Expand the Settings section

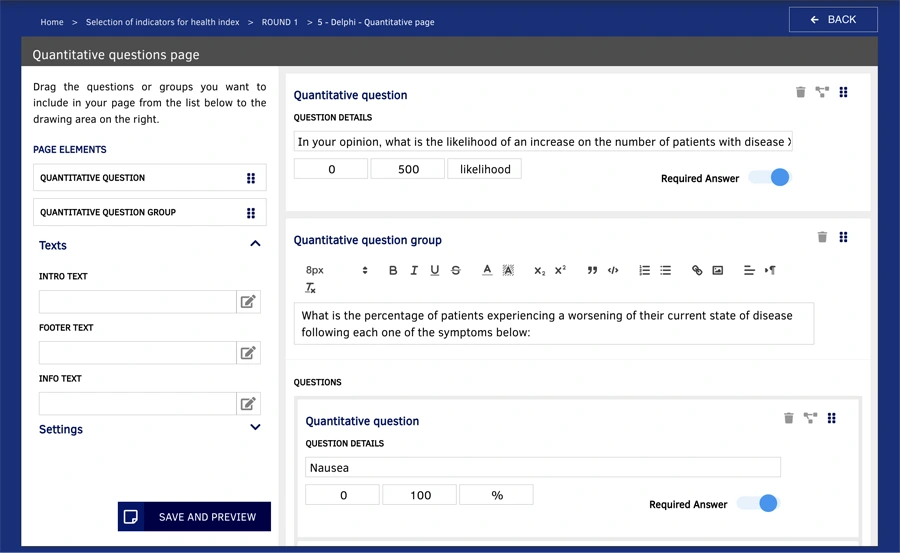tap(255, 427)
